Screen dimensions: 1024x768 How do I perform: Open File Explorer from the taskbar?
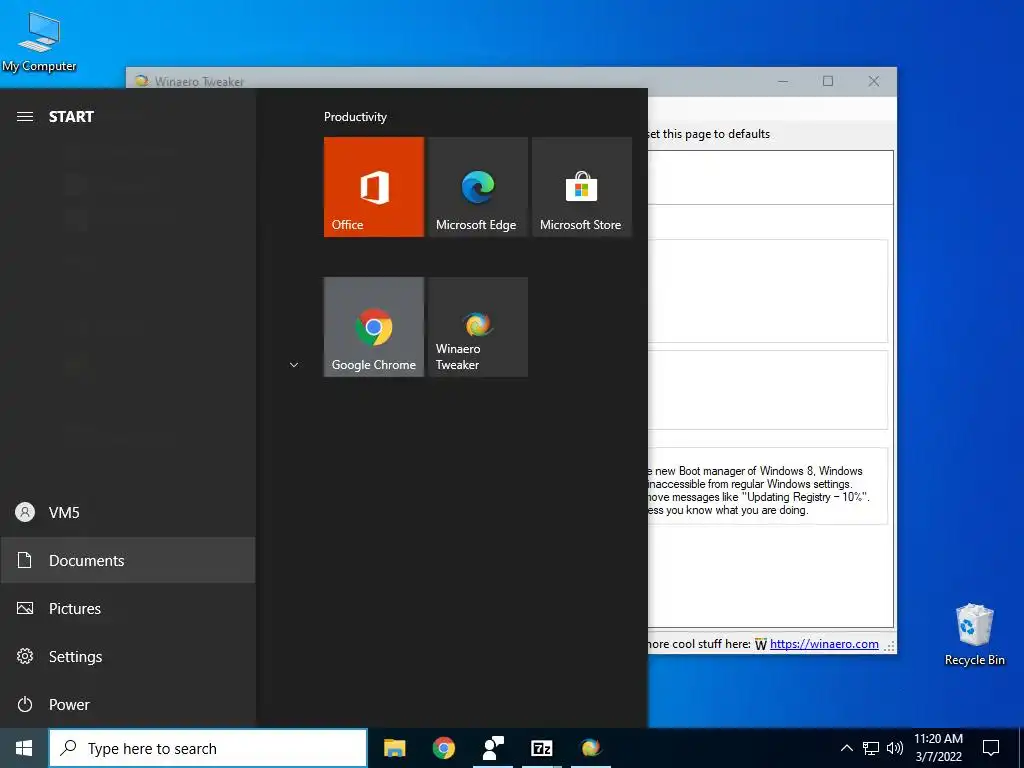pyautogui.click(x=394, y=748)
